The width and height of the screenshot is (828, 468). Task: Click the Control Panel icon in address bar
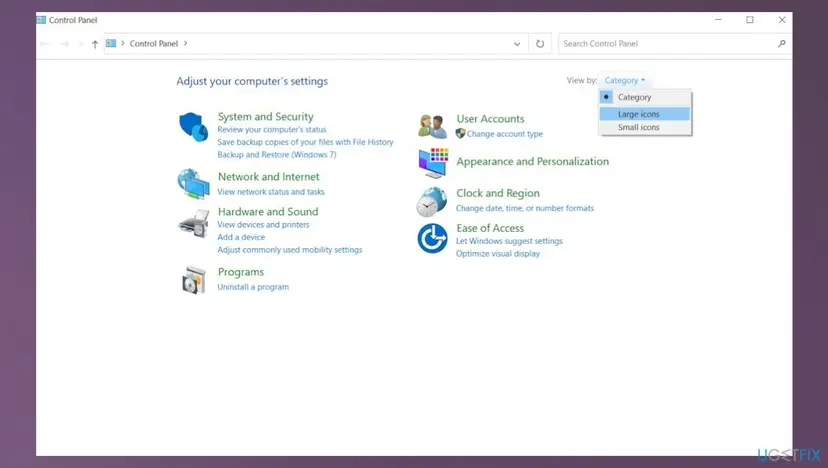pyautogui.click(x=111, y=43)
